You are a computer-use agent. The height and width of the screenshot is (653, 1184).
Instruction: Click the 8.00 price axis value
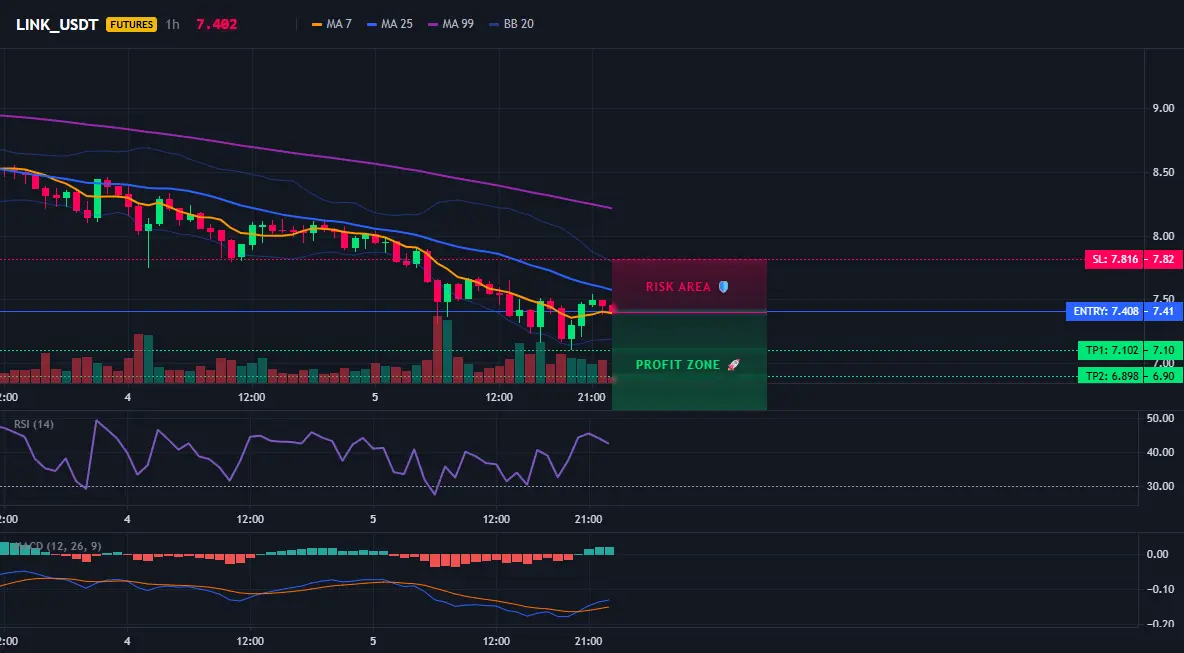1164,236
